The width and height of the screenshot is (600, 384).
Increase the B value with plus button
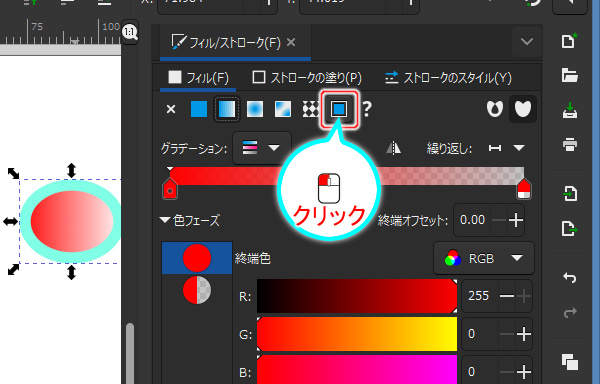click(x=523, y=371)
